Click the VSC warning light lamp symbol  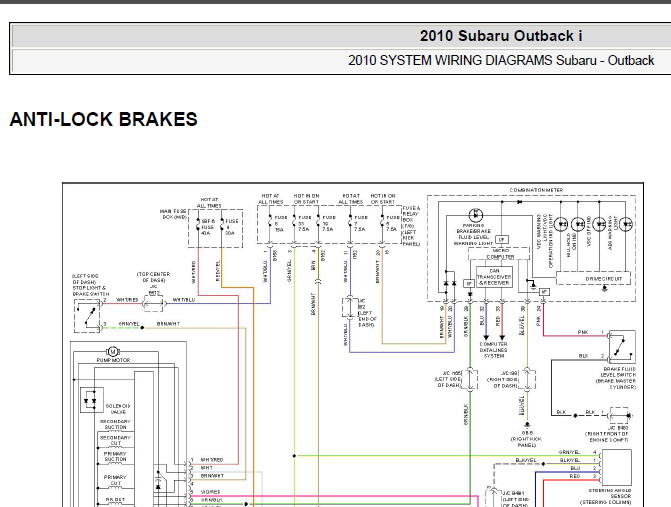click(x=561, y=224)
